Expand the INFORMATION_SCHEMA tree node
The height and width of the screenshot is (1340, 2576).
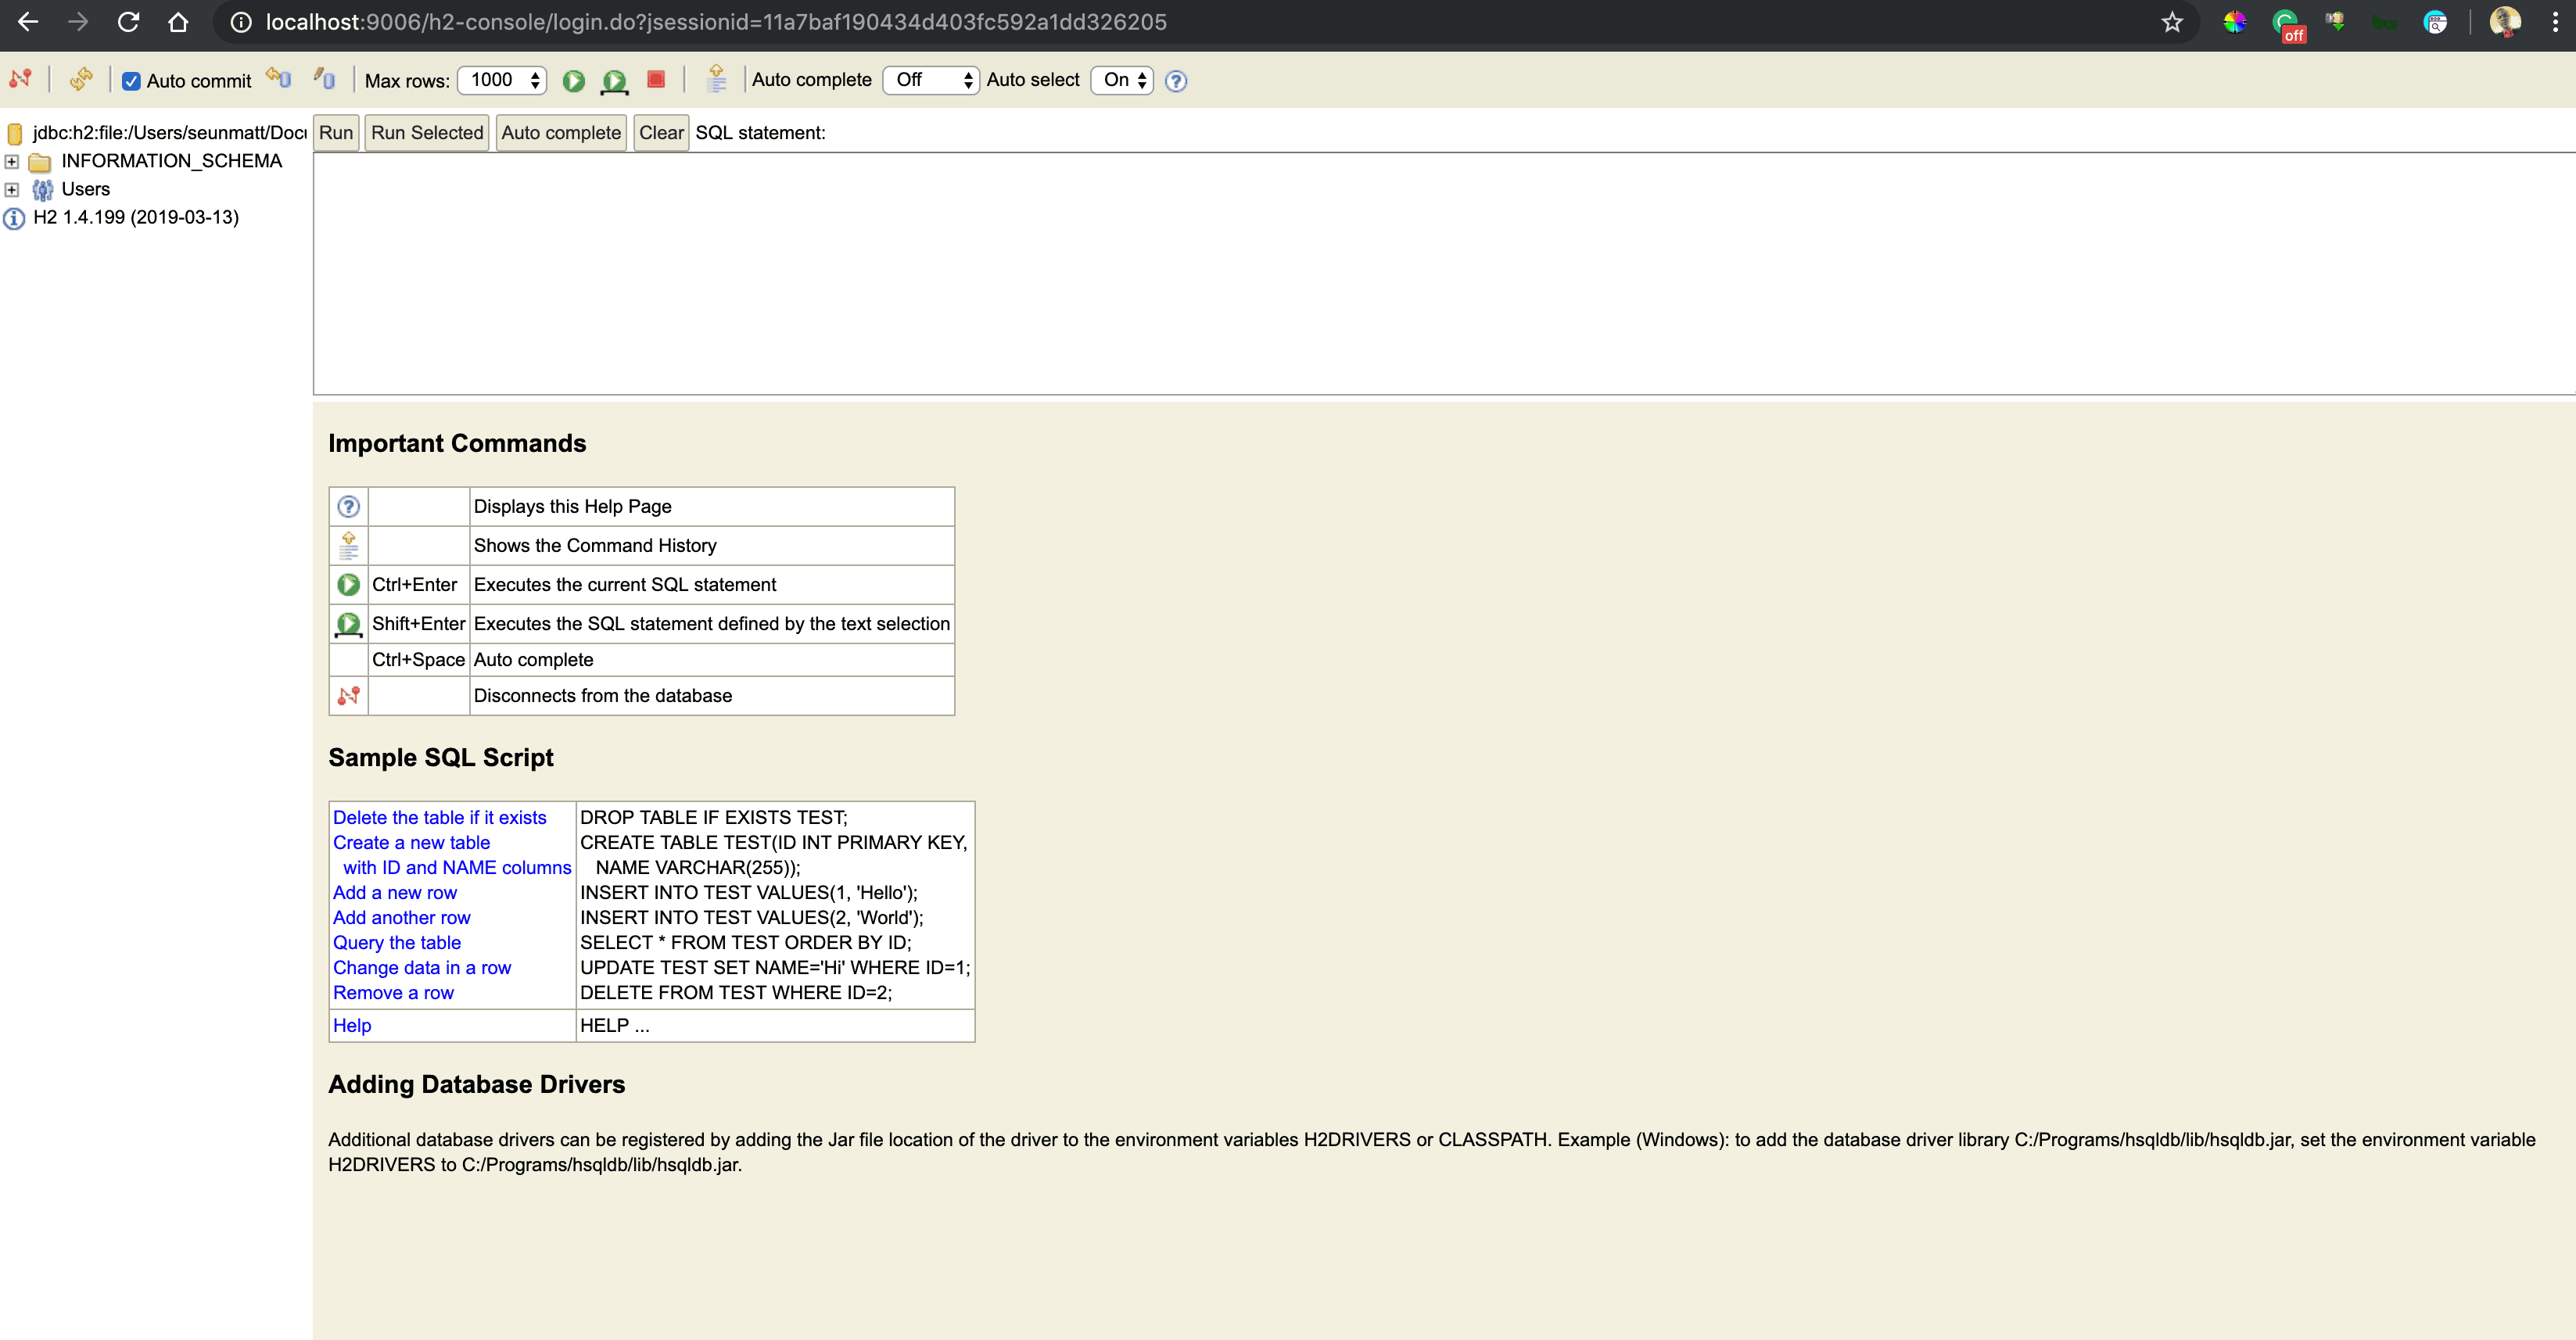(12, 161)
